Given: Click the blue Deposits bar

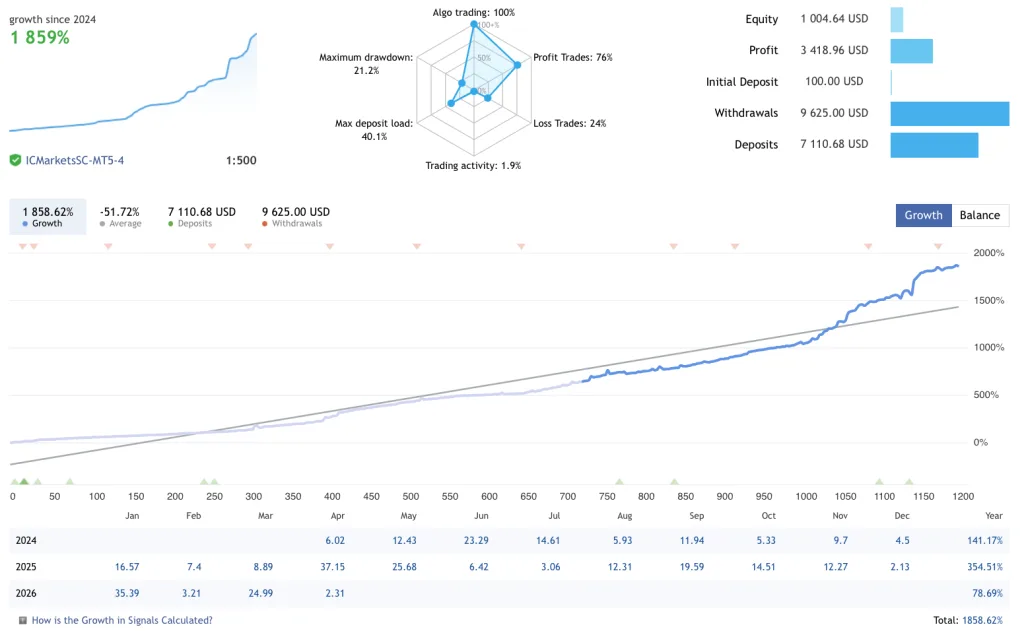Looking at the screenshot, I should 934,145.
